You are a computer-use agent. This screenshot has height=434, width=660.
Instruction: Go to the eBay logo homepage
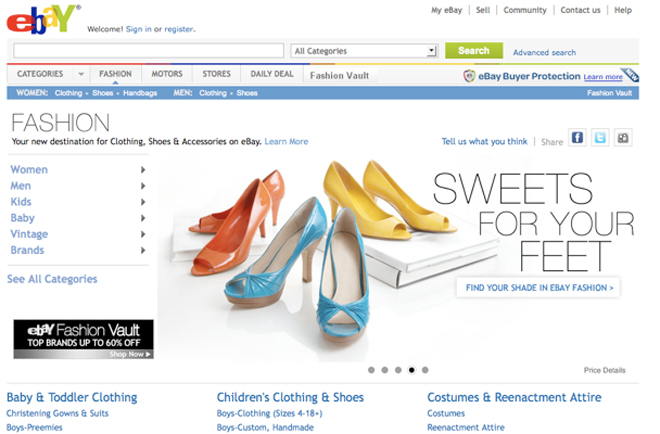43,19
